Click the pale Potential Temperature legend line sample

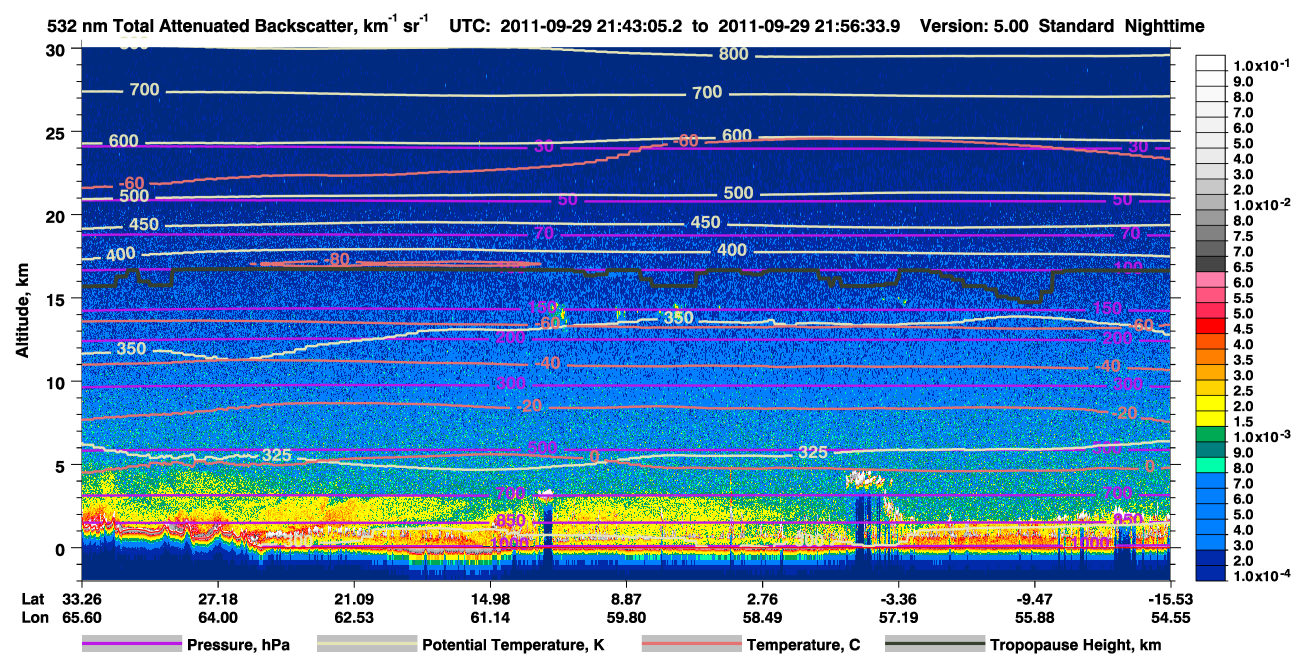coord(367,645)
